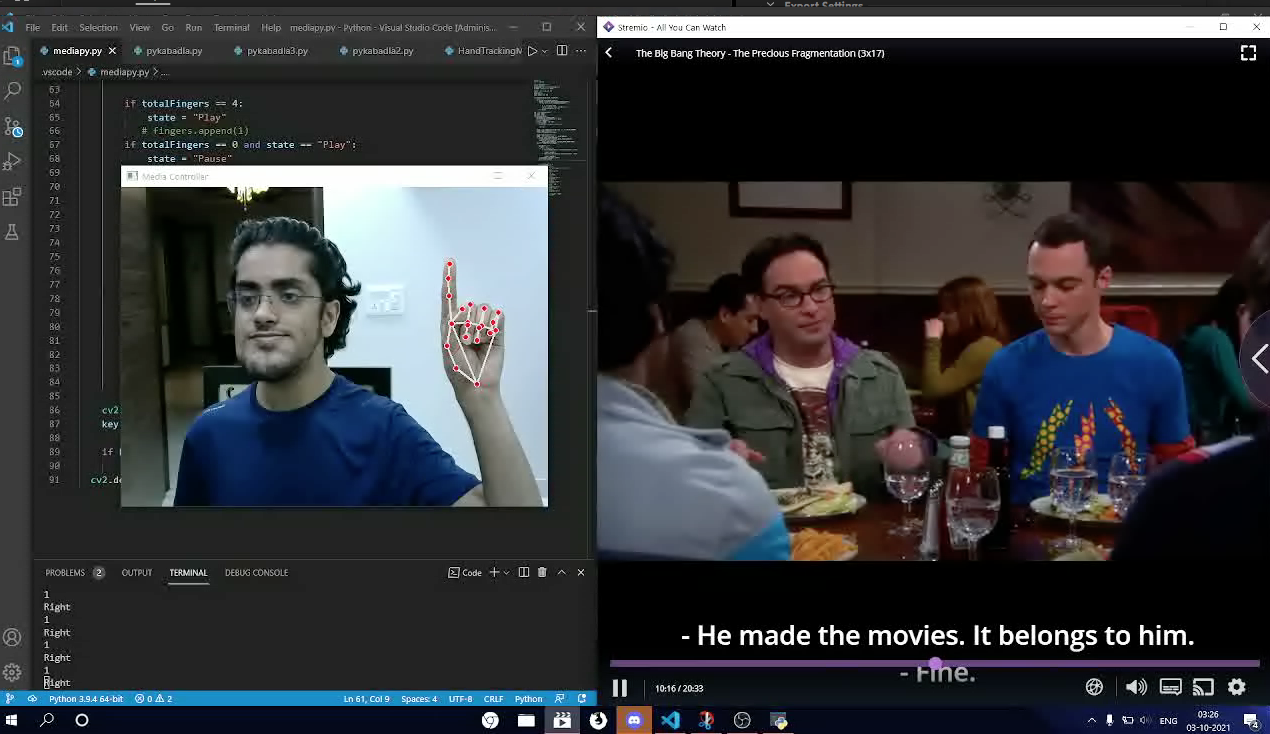This screenshot has height=734, width=1270.
Task: Pause the Stremio video
Action: 620,688
